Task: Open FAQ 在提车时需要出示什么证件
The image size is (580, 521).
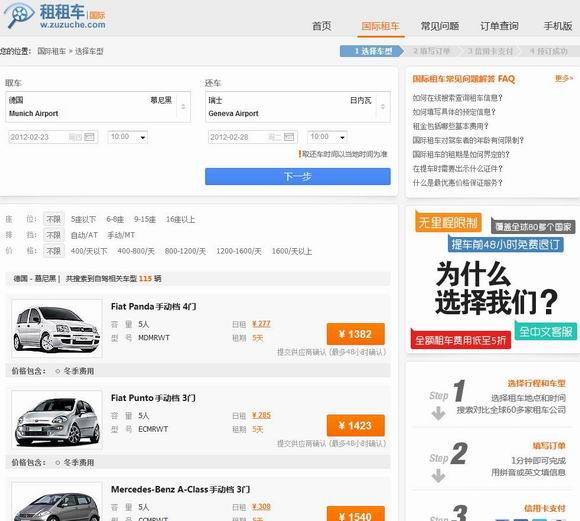Action: 458,169
